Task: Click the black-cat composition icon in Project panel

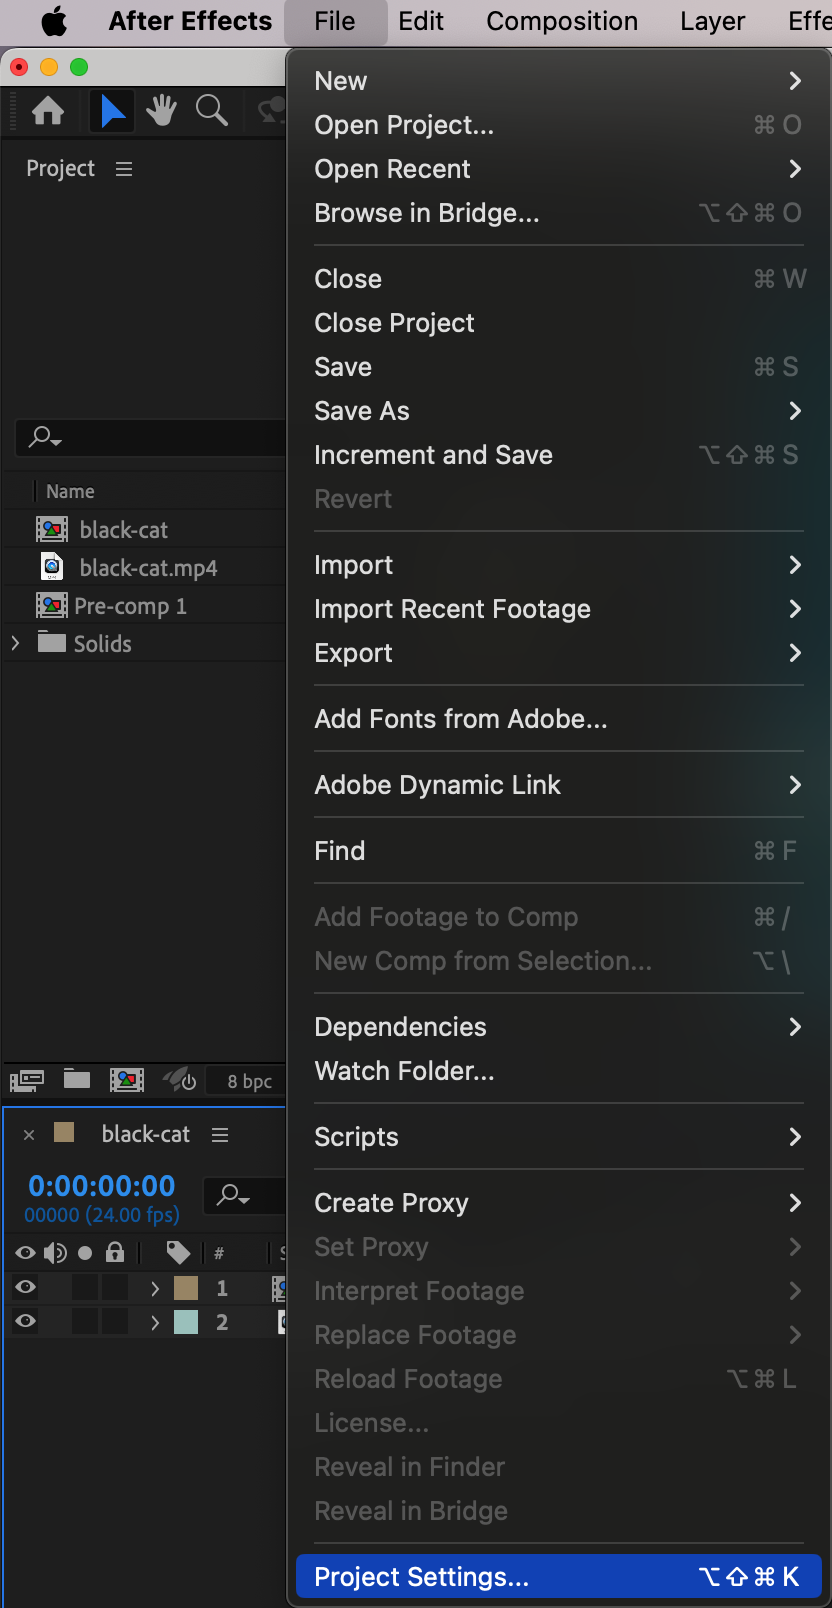Action: pyautogui.click(x=52, y=529)
